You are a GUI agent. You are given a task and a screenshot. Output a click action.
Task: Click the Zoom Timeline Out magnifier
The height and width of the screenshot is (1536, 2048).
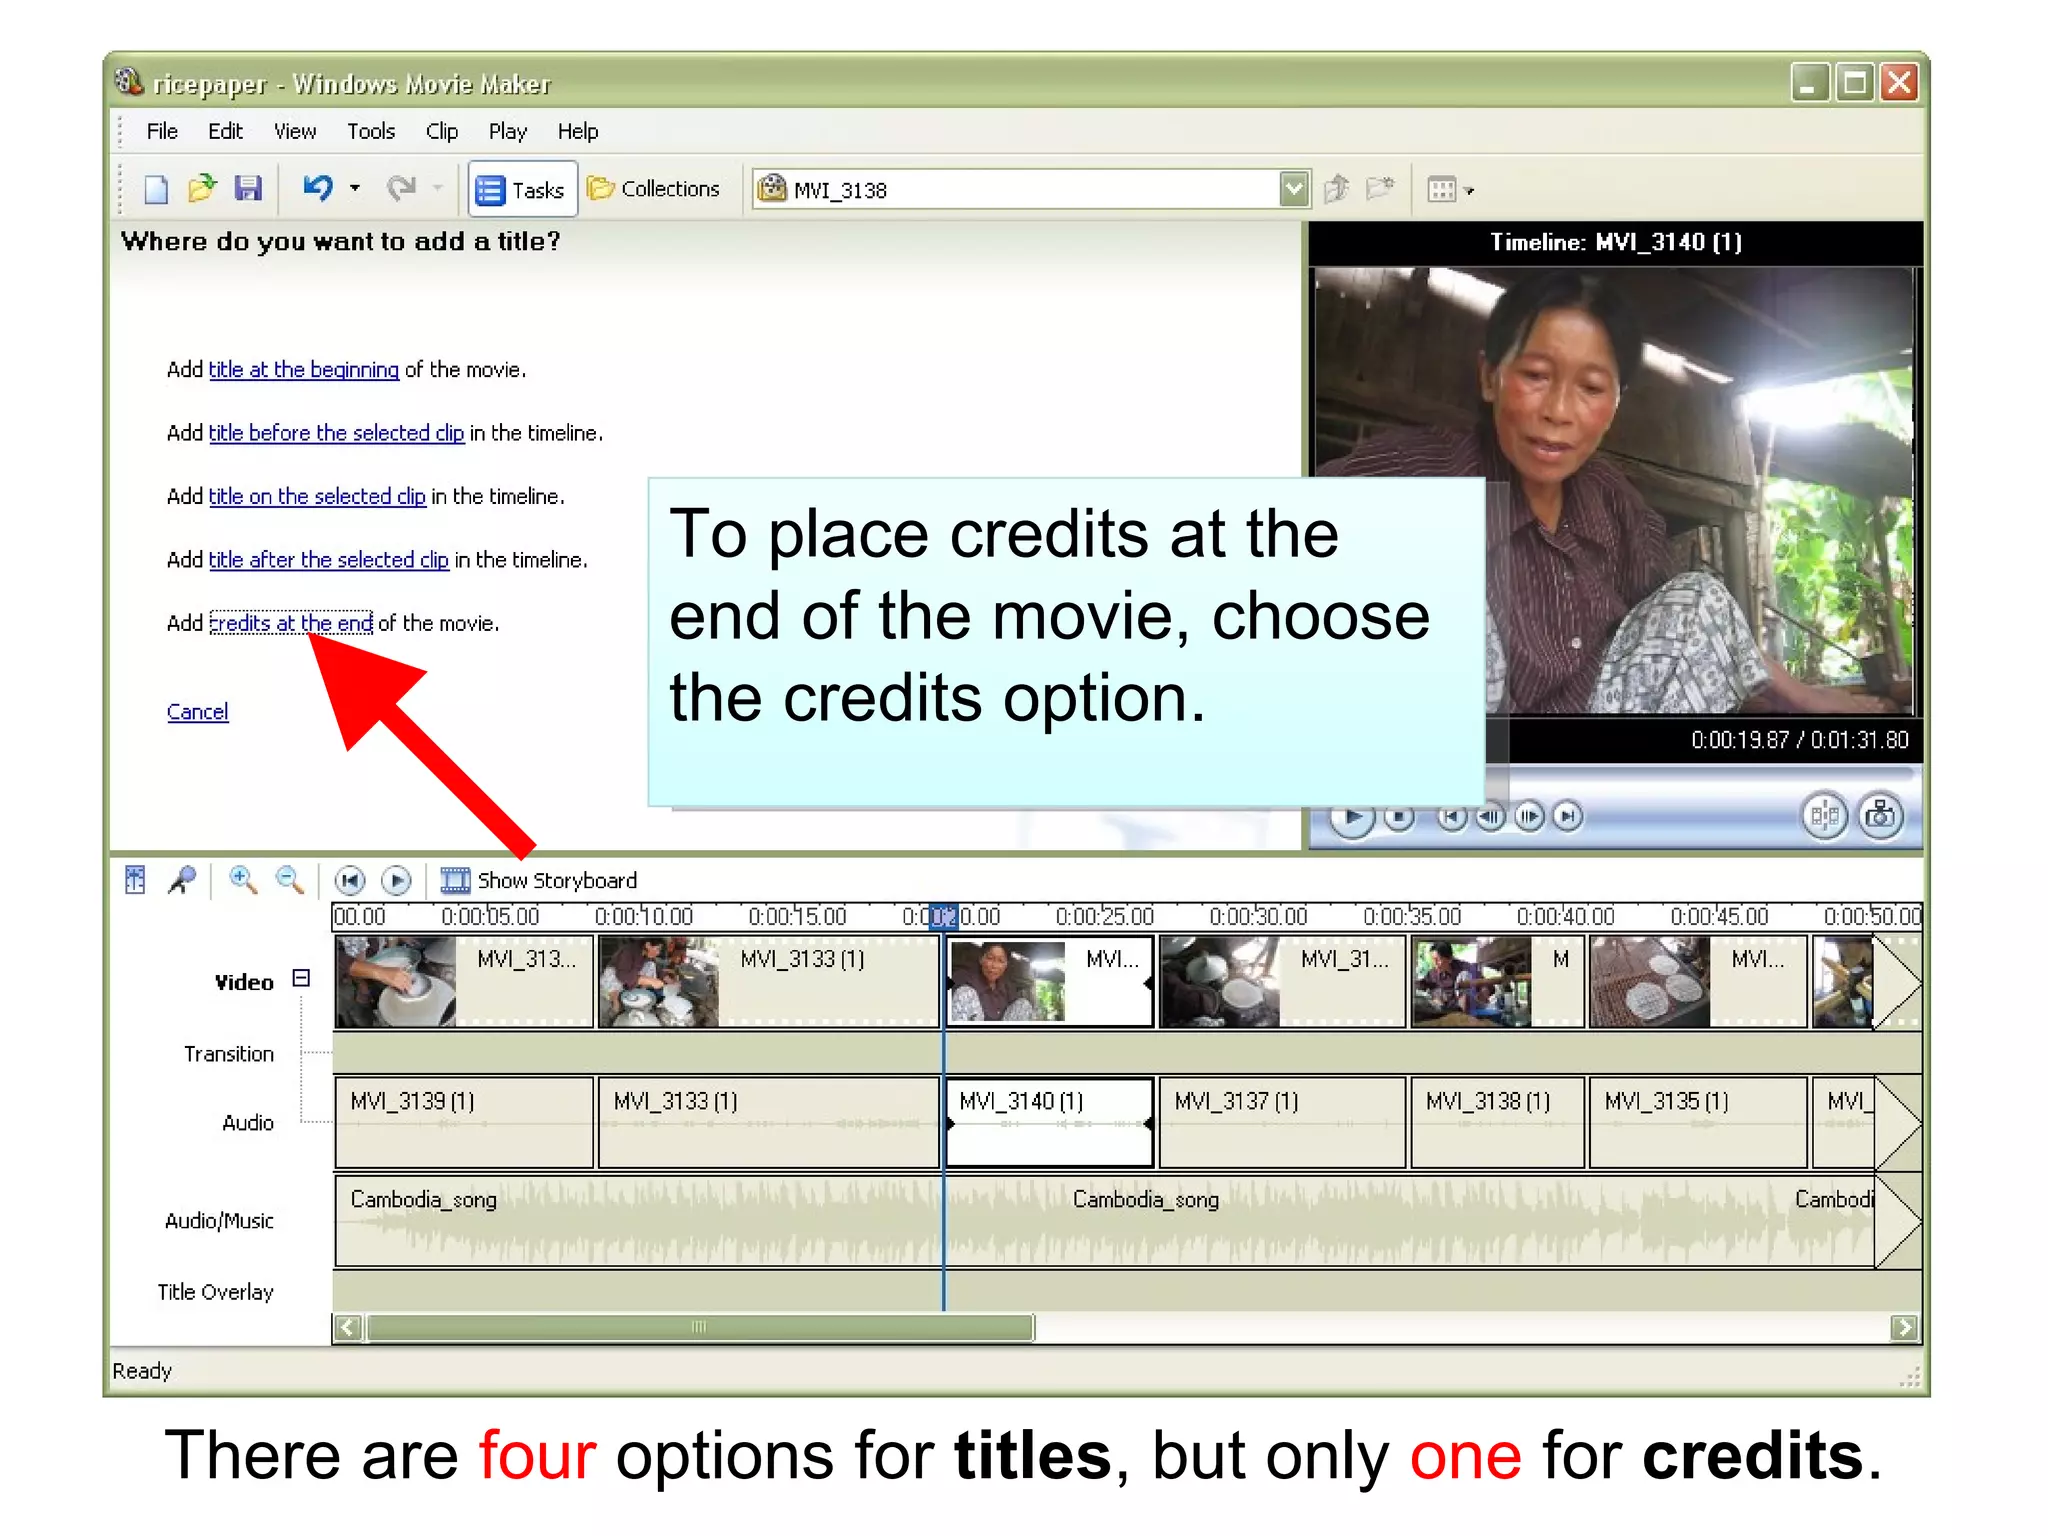pos(289,880)
